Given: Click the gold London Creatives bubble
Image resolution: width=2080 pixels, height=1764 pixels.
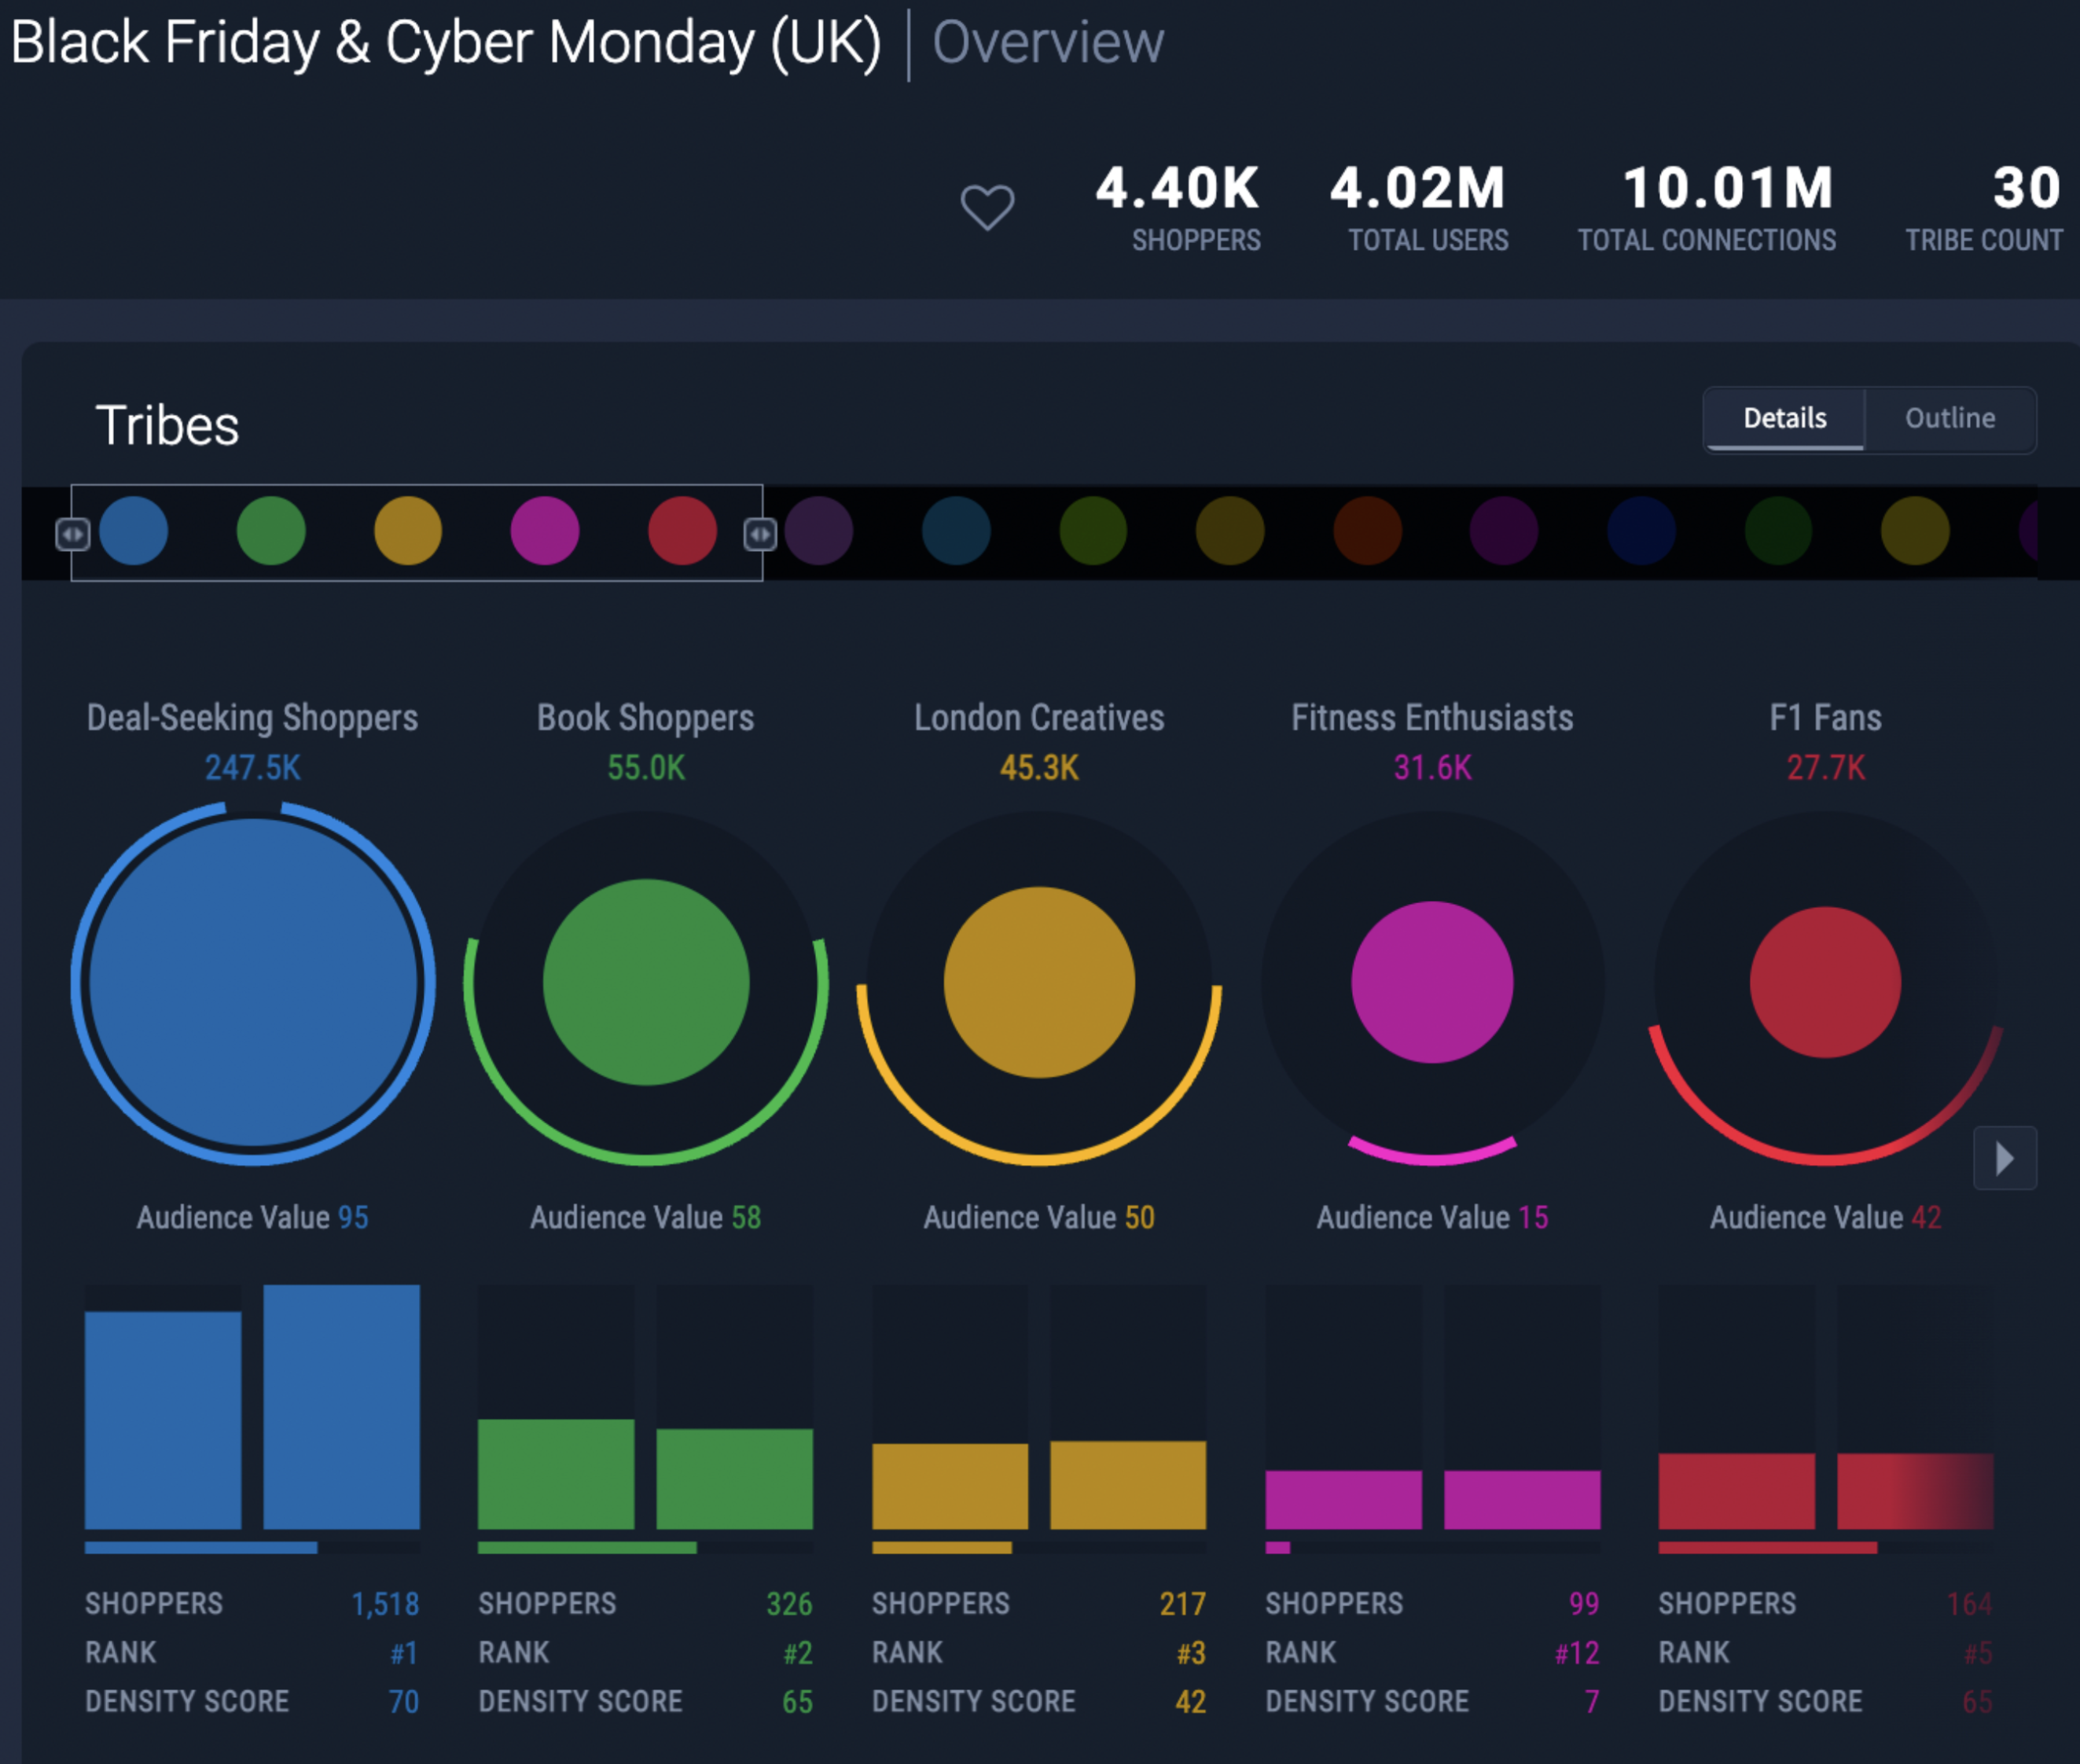Looking at the screenshot, I should pyautogui.click(x=1039, y=982).
